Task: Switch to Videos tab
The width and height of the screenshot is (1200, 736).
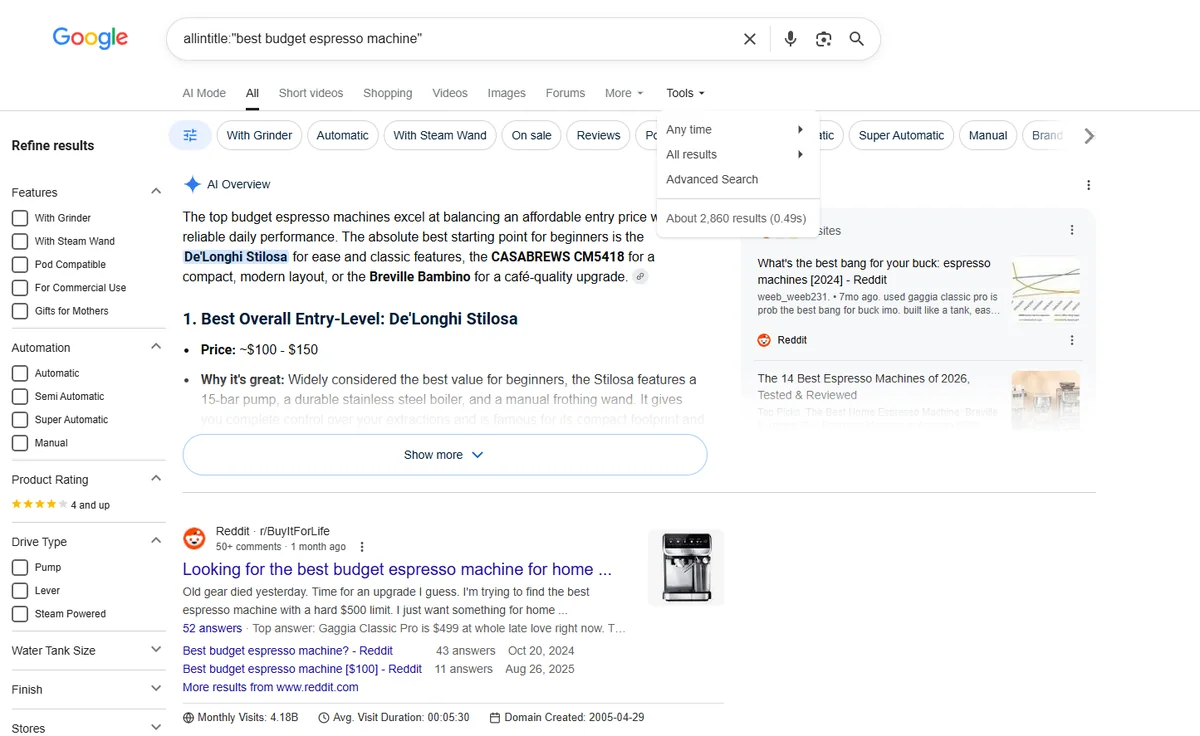Action: (x=450, y=93)
